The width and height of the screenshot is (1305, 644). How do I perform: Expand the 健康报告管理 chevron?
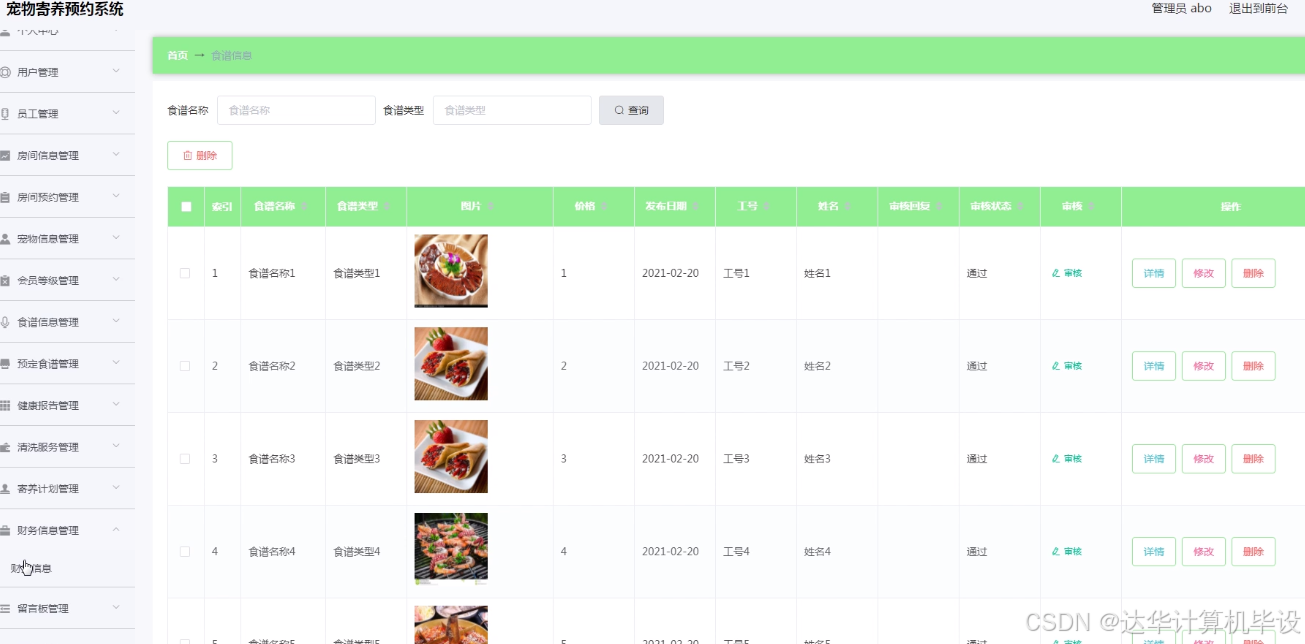click(x=116, y=405)
